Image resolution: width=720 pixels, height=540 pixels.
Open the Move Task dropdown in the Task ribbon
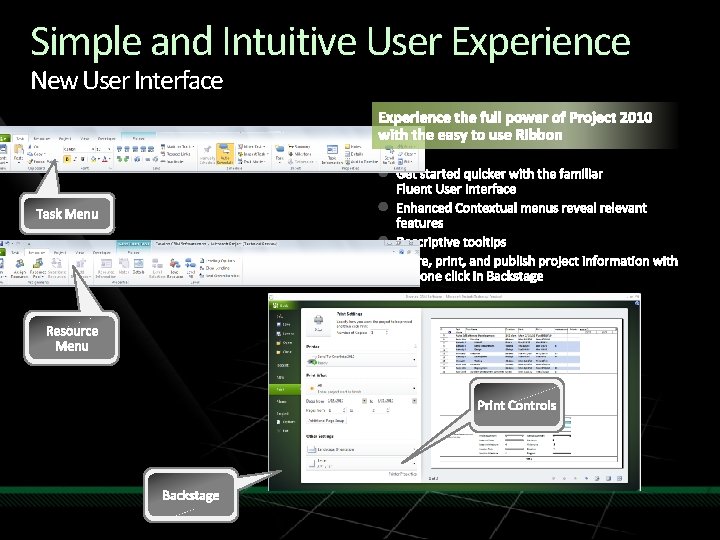coord(252,146)
